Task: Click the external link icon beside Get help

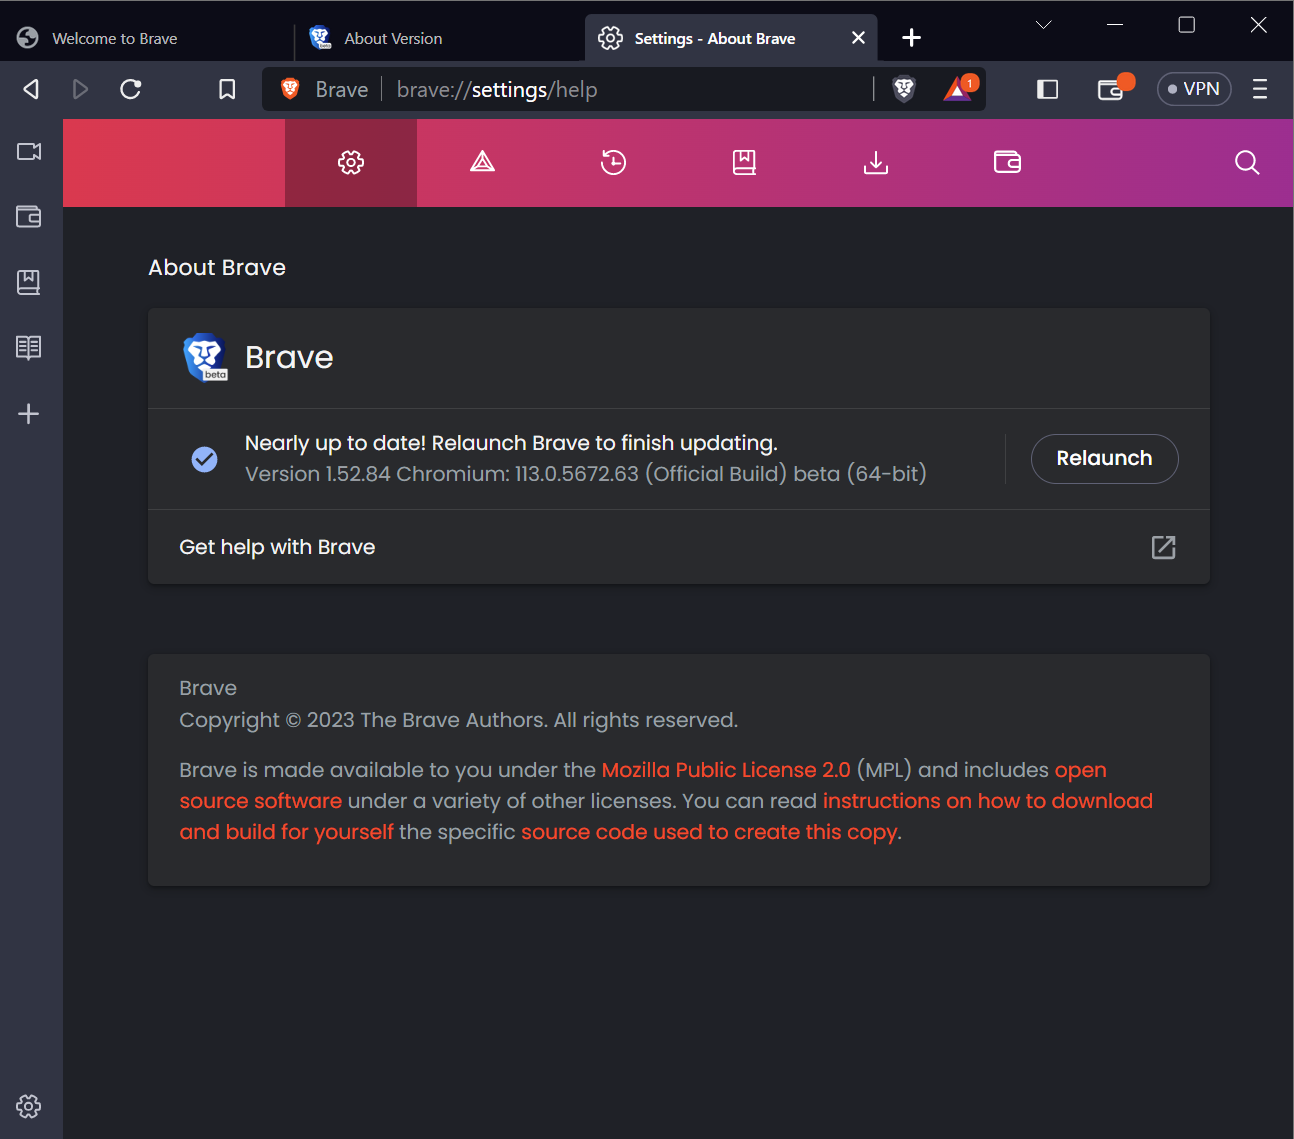Action: (1163, 547)
